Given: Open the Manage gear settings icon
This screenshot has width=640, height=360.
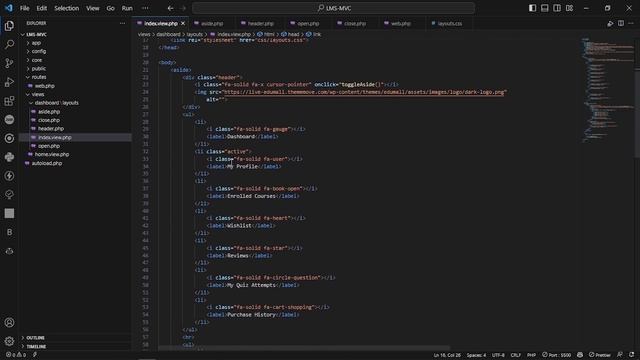Looking at the screenshot, I should tap(9, 341).
